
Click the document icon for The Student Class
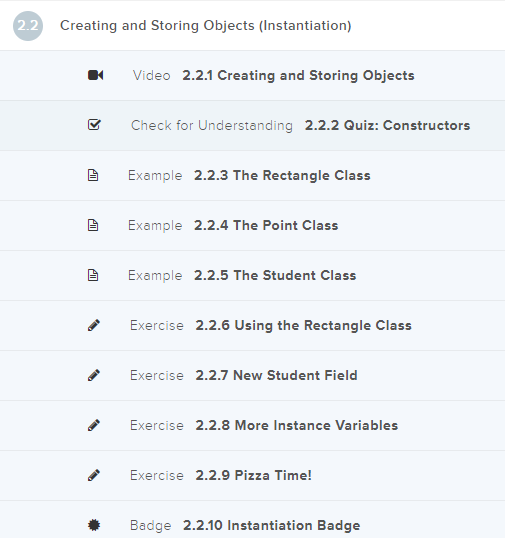[x=93, y=275]
